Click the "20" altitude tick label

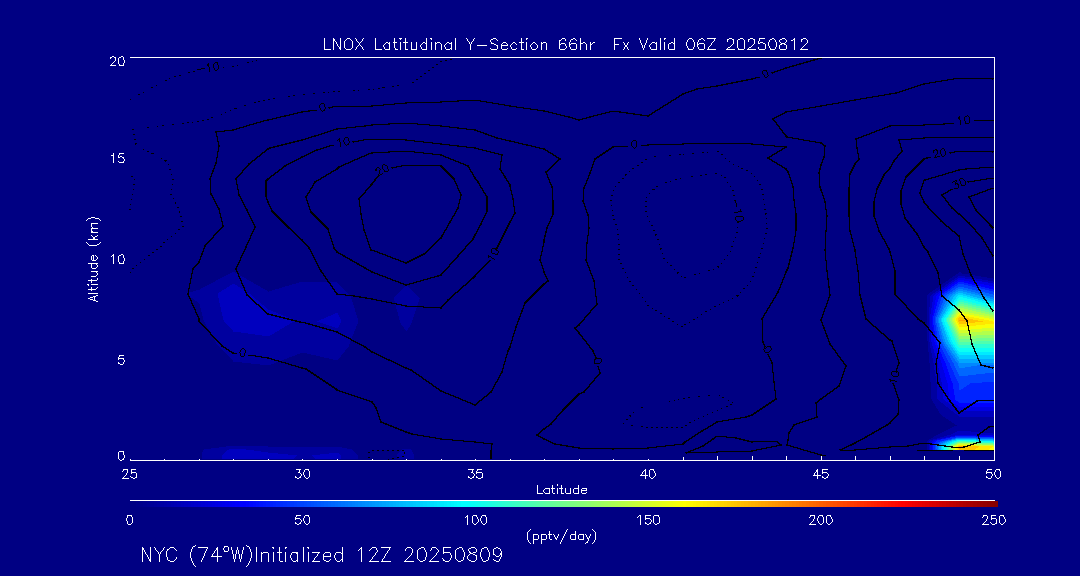coord(116,60)
